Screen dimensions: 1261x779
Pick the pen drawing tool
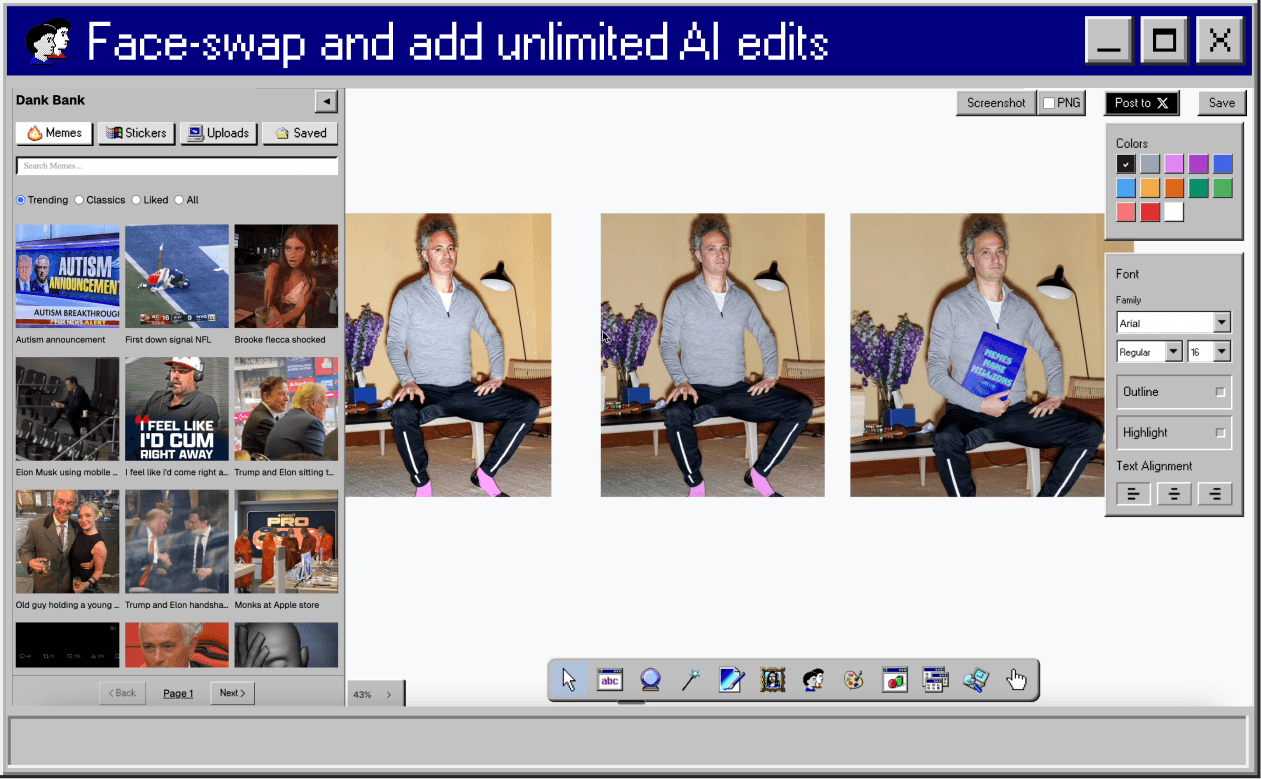[x=730, y=679]
